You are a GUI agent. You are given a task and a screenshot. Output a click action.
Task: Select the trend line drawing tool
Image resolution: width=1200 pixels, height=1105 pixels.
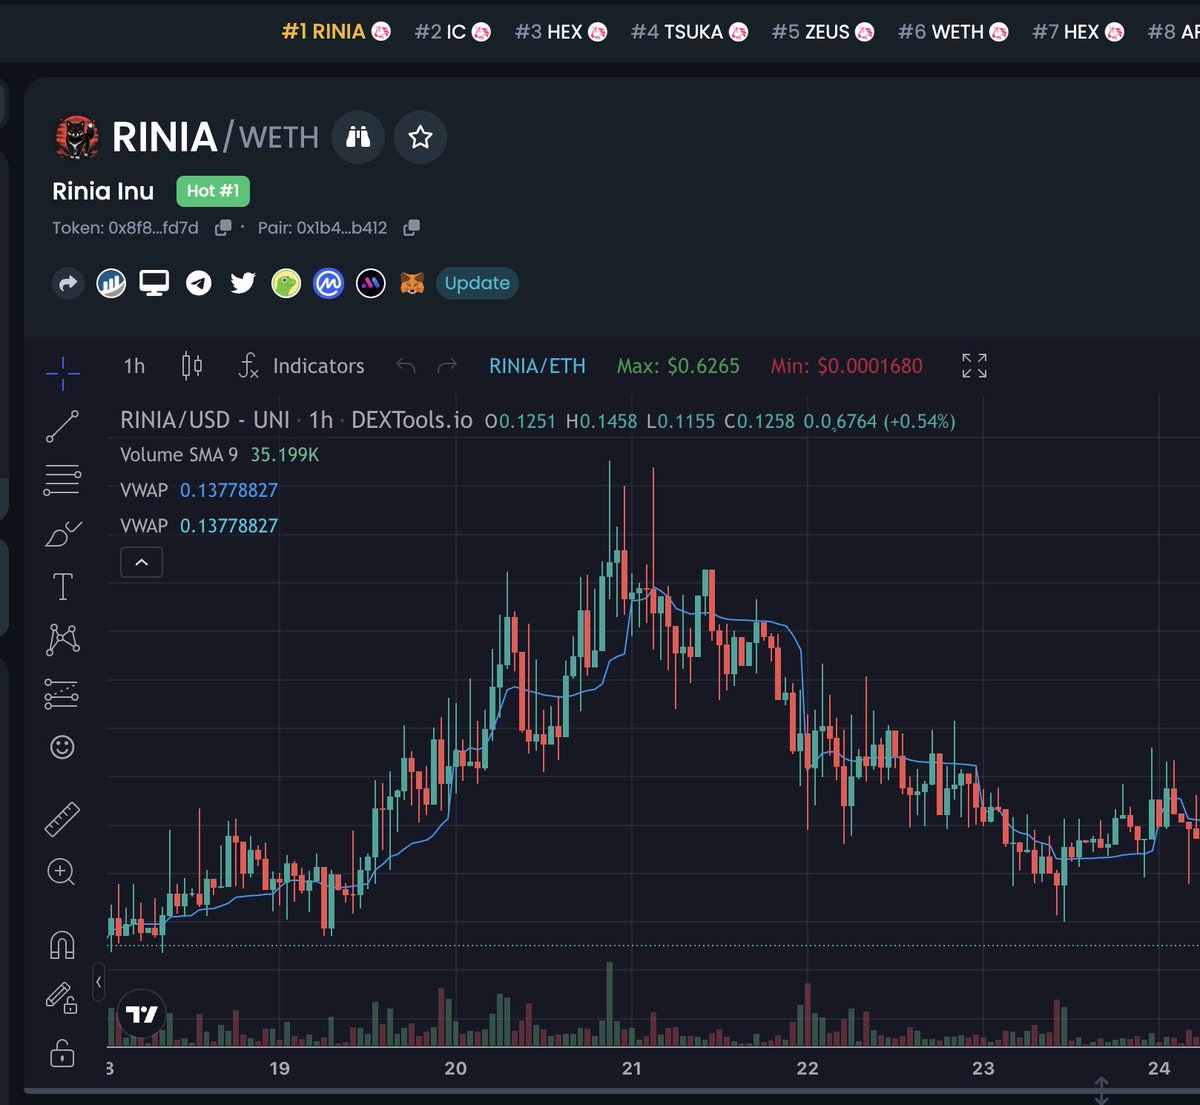[x=62, y=425]
